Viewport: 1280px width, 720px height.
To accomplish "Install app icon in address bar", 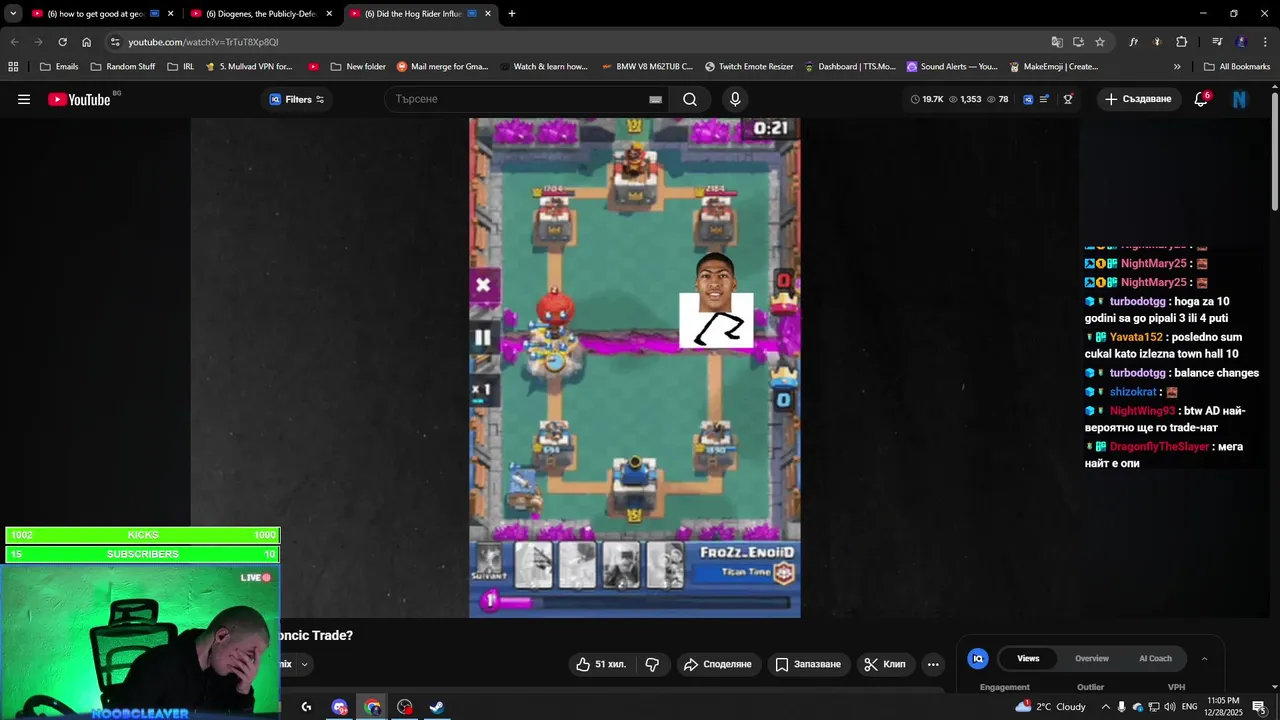I will tap(1078, 42).
